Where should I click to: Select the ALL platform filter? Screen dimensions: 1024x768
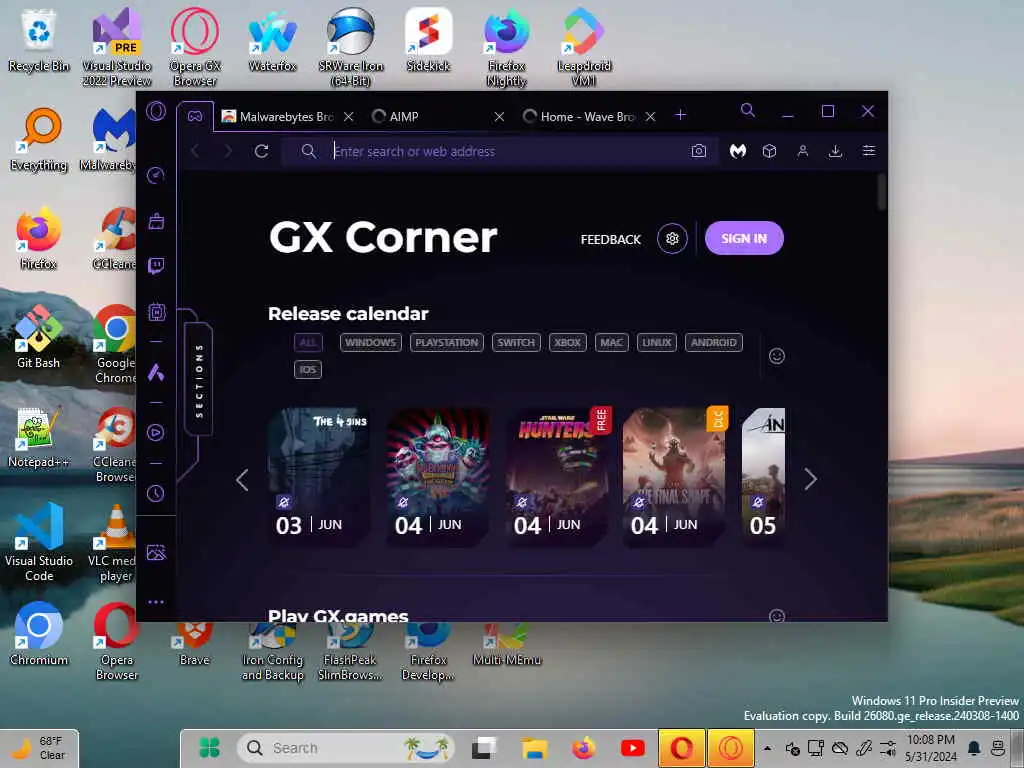[308, 342]
